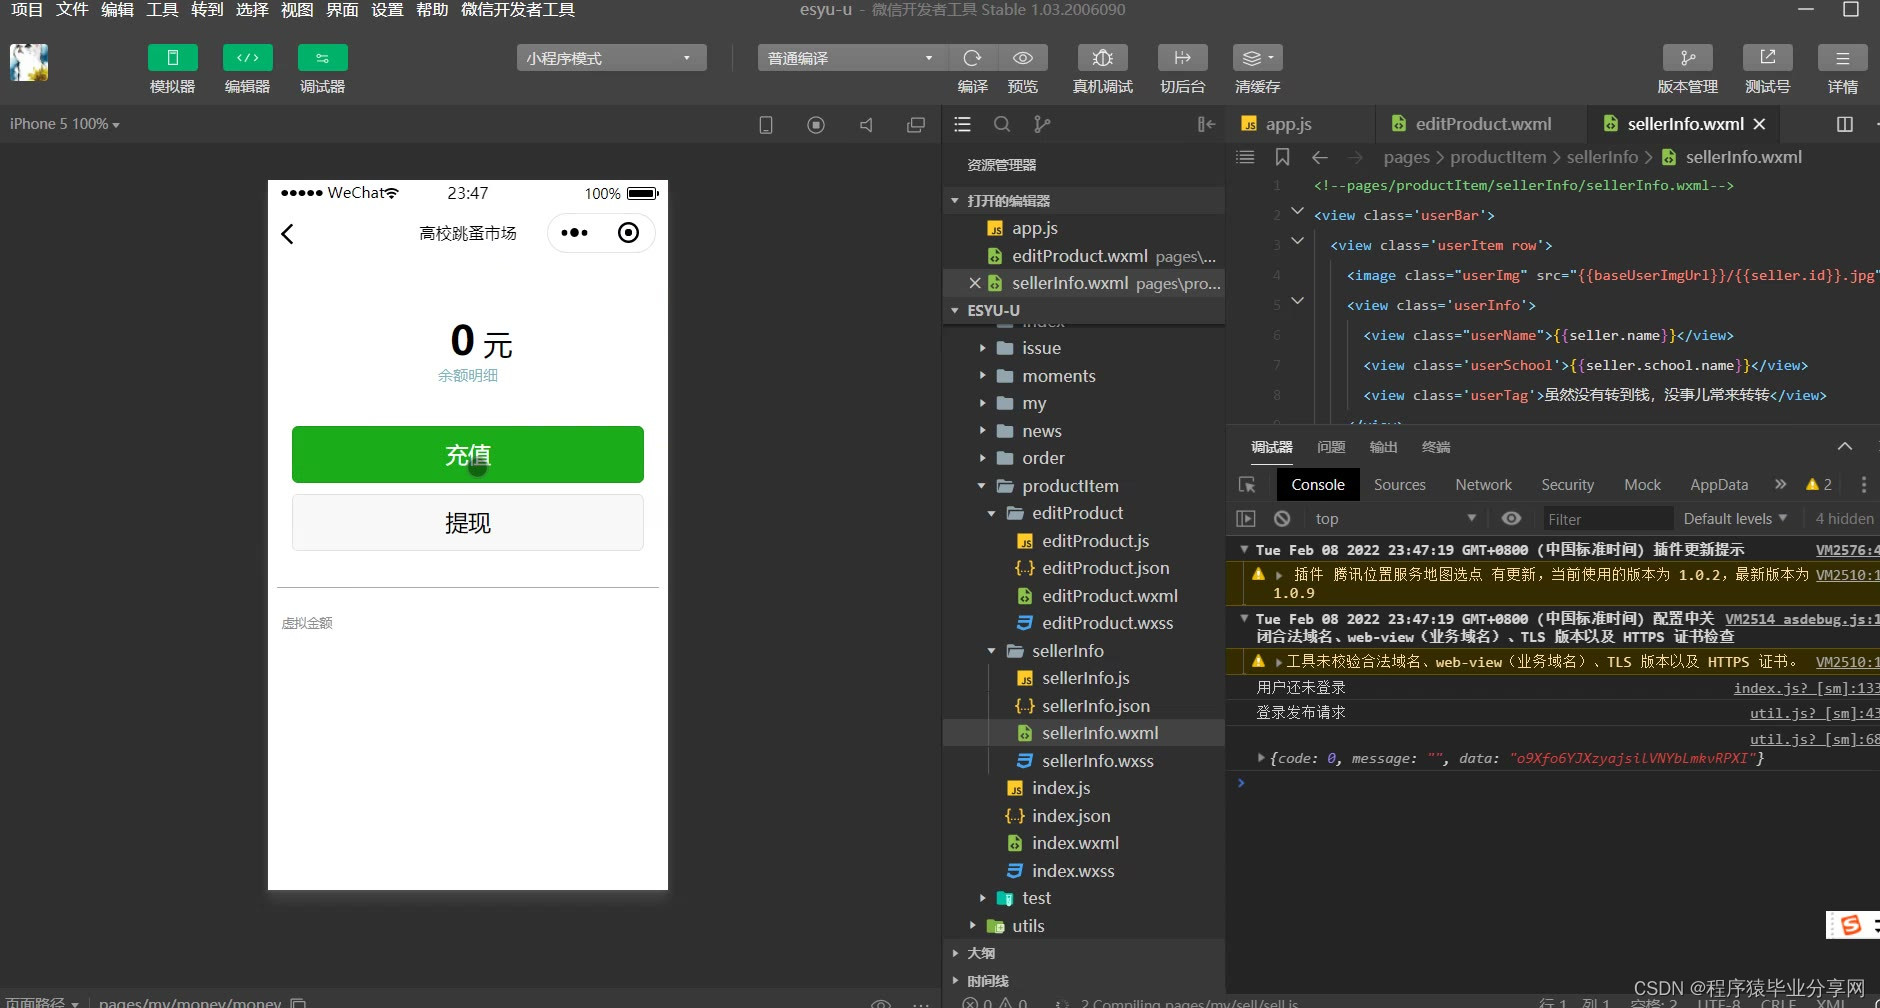The height and width of the screenshot is (1008, 1880).
Task: Open the index.js? [sm]:133 source link
Action: pos(1806,688)
